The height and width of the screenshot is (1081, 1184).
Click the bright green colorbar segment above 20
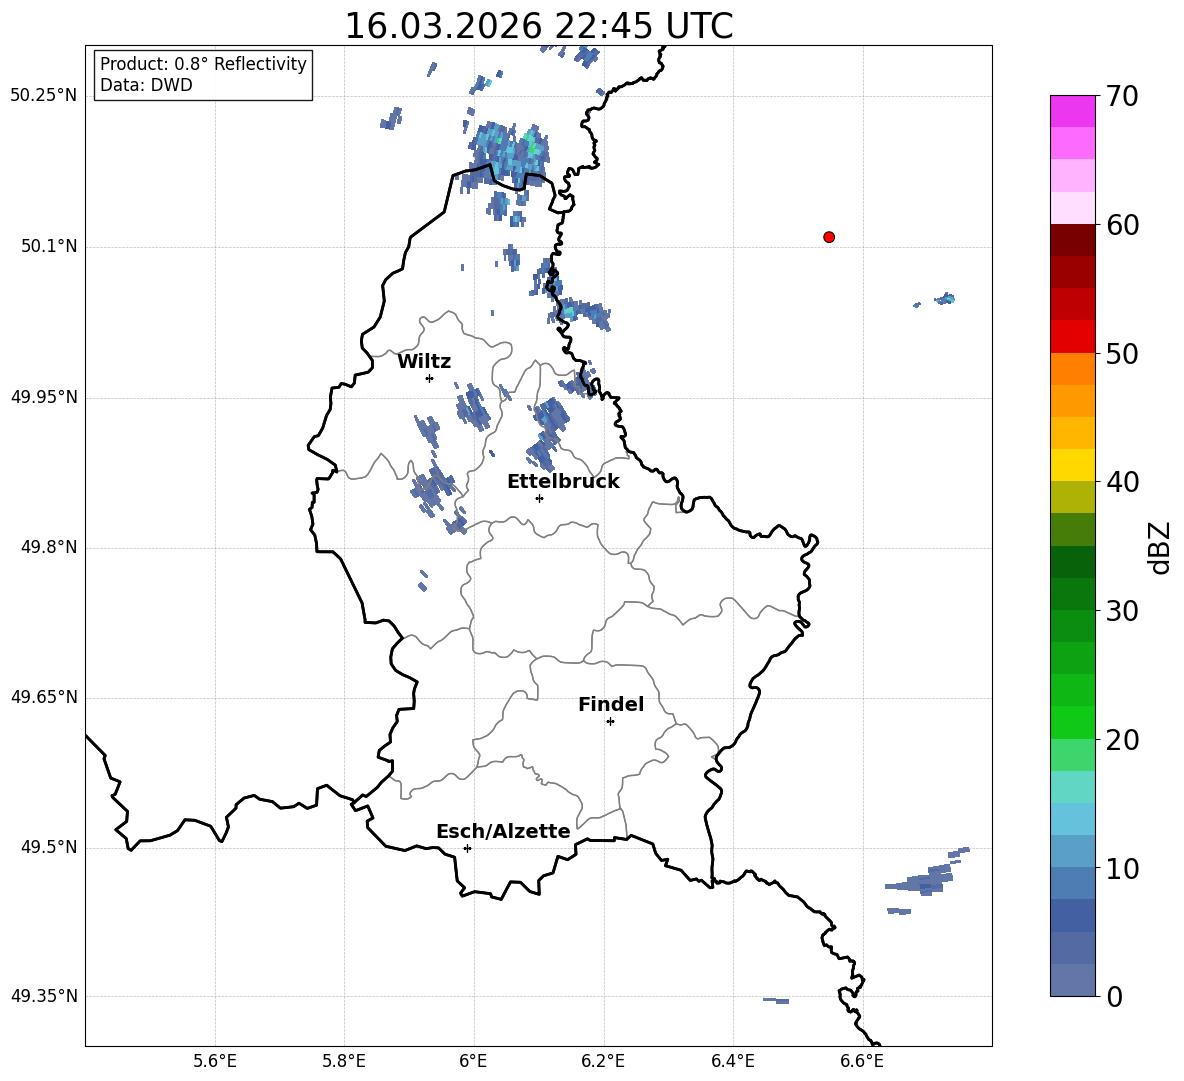[1072, 722]
